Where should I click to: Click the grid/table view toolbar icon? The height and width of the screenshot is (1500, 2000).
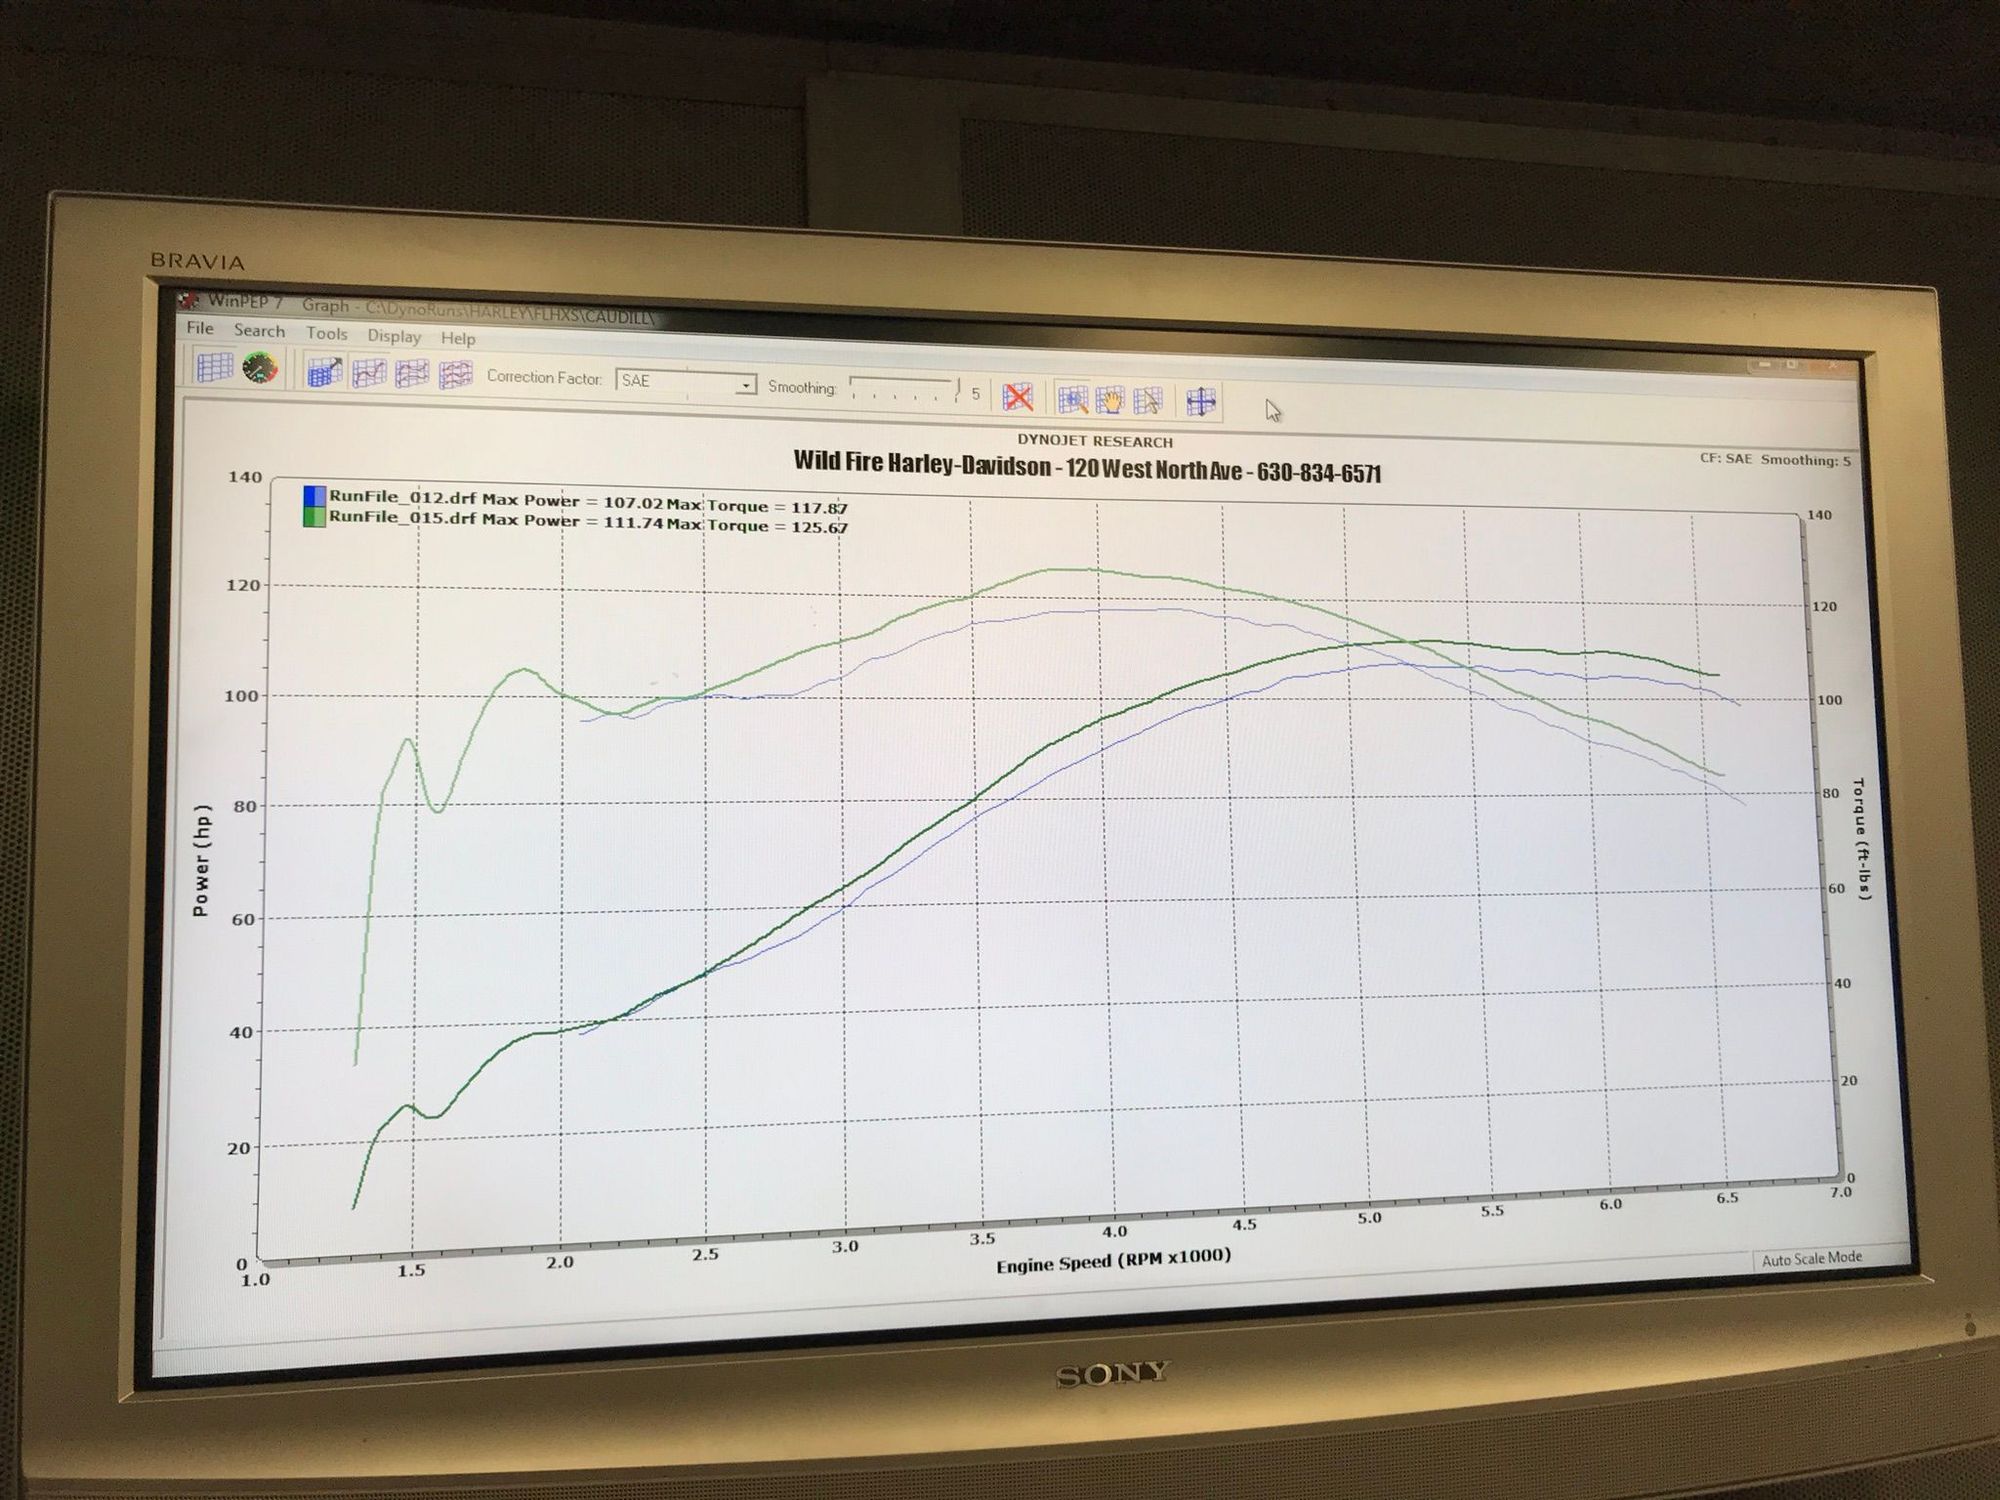(214, 367)
